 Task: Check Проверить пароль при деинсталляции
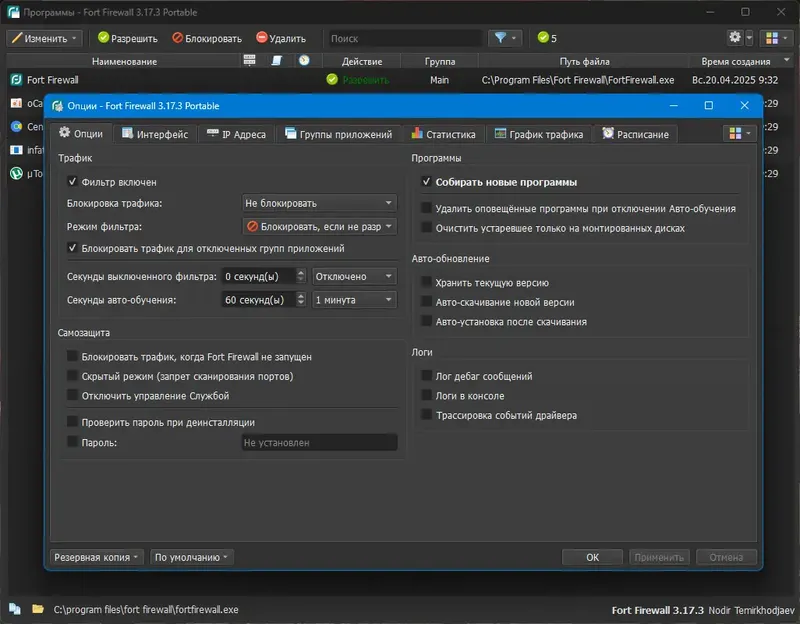[x=72, y=422]
